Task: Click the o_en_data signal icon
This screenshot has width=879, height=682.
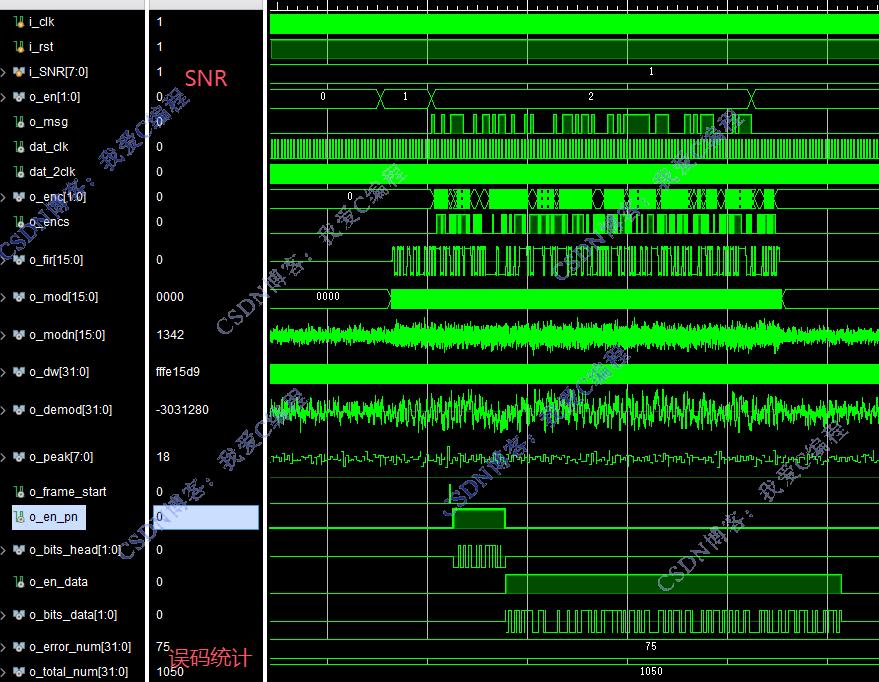Action: [19, 582]
